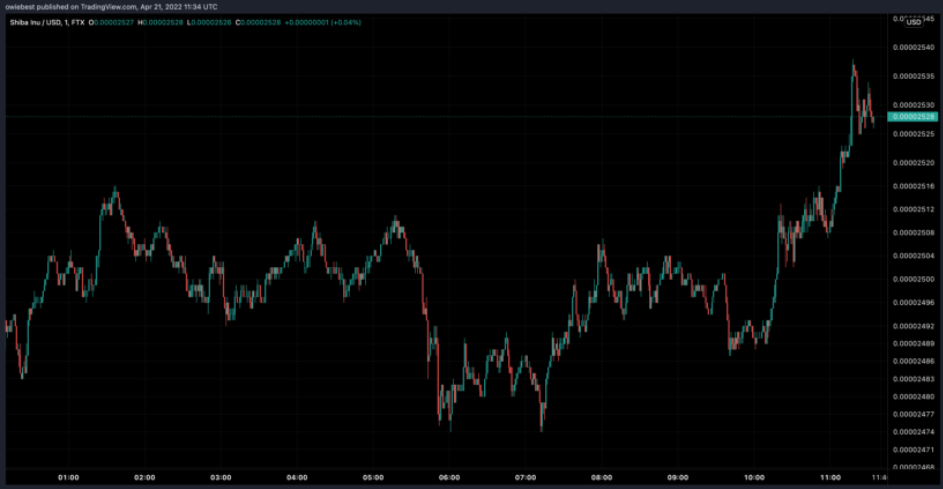Click the 0.00002483 price axis label

pyautogui.click(x=914, y=380)
